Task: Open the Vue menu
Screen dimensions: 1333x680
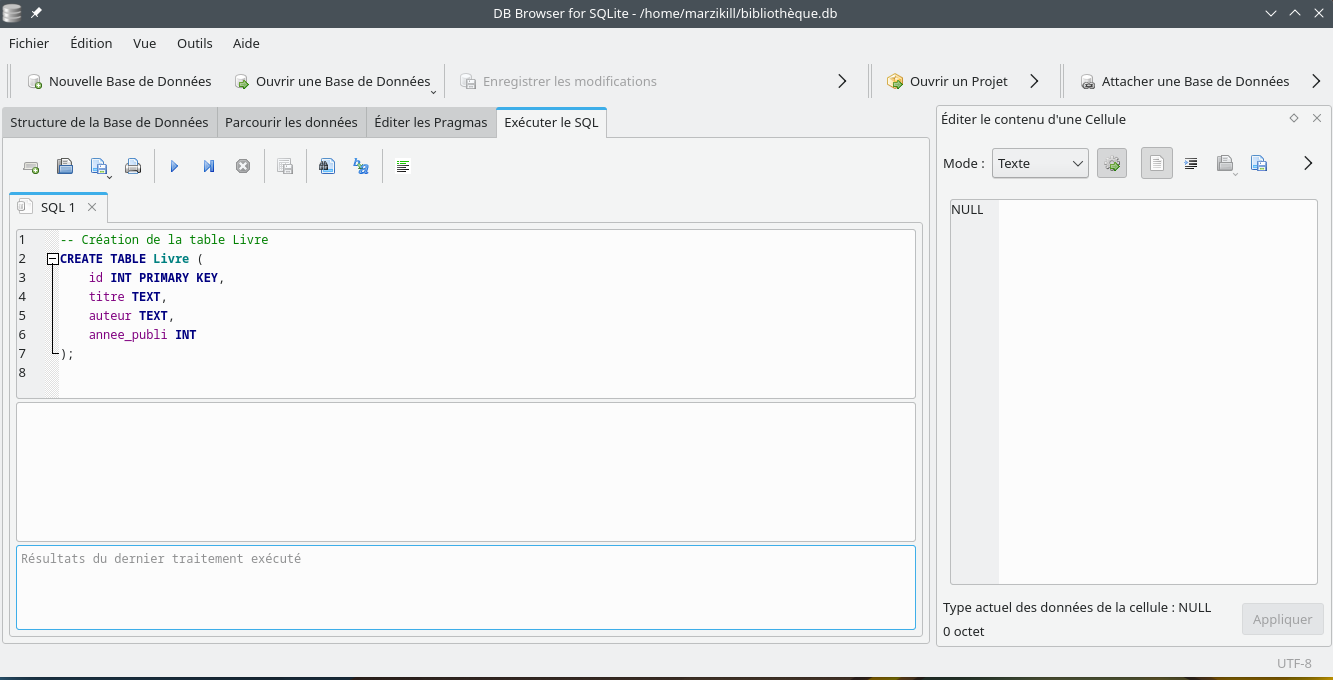Action: point(145,43)
